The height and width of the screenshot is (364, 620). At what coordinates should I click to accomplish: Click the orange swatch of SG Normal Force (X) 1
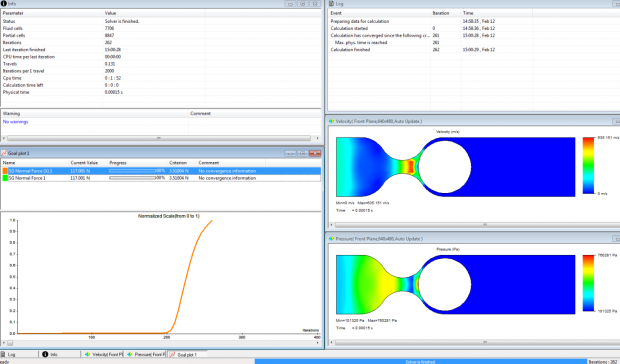point(5,171)
